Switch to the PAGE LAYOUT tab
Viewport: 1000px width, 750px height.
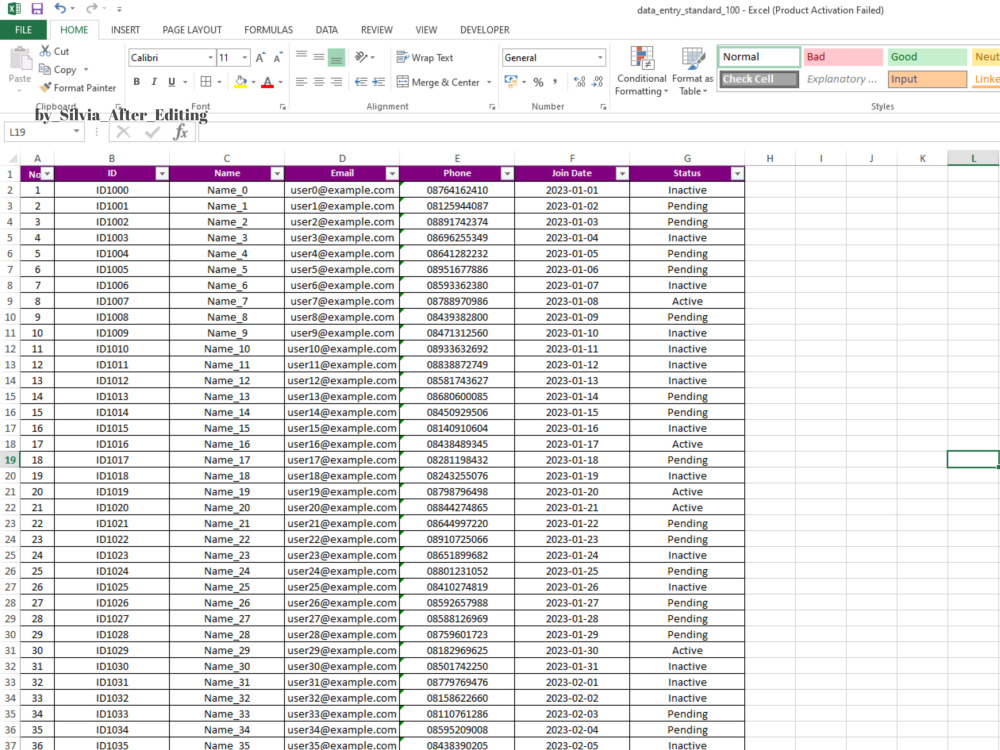pos(192,30)
